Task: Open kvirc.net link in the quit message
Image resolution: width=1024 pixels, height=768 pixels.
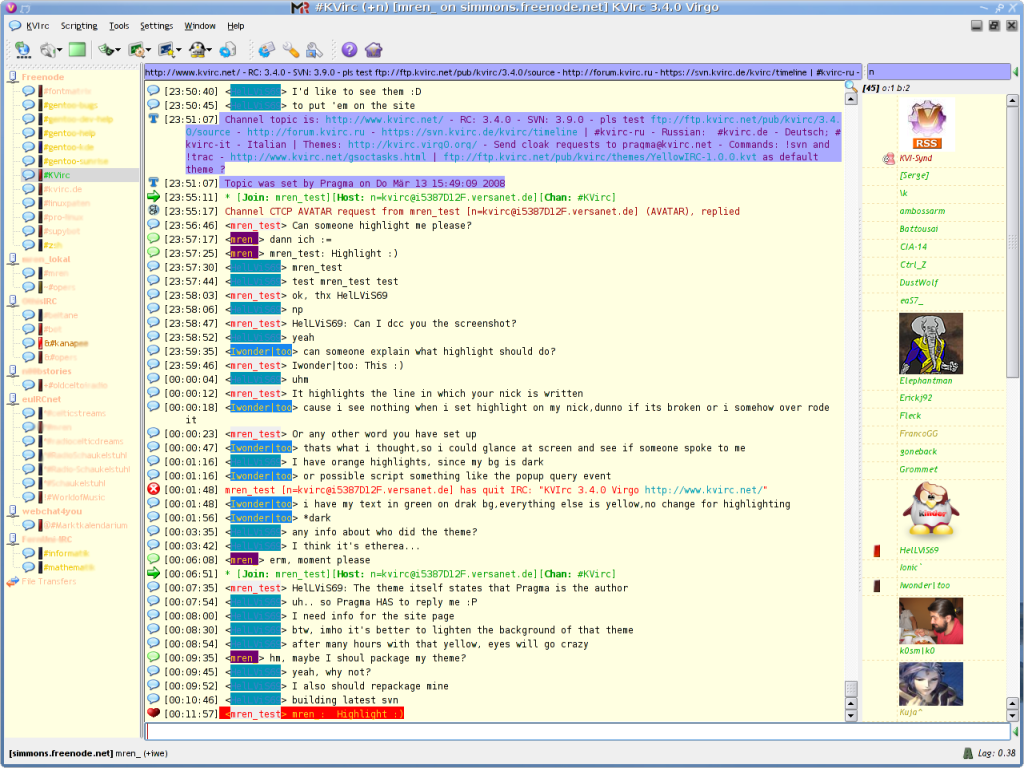Action: point(703,490)
